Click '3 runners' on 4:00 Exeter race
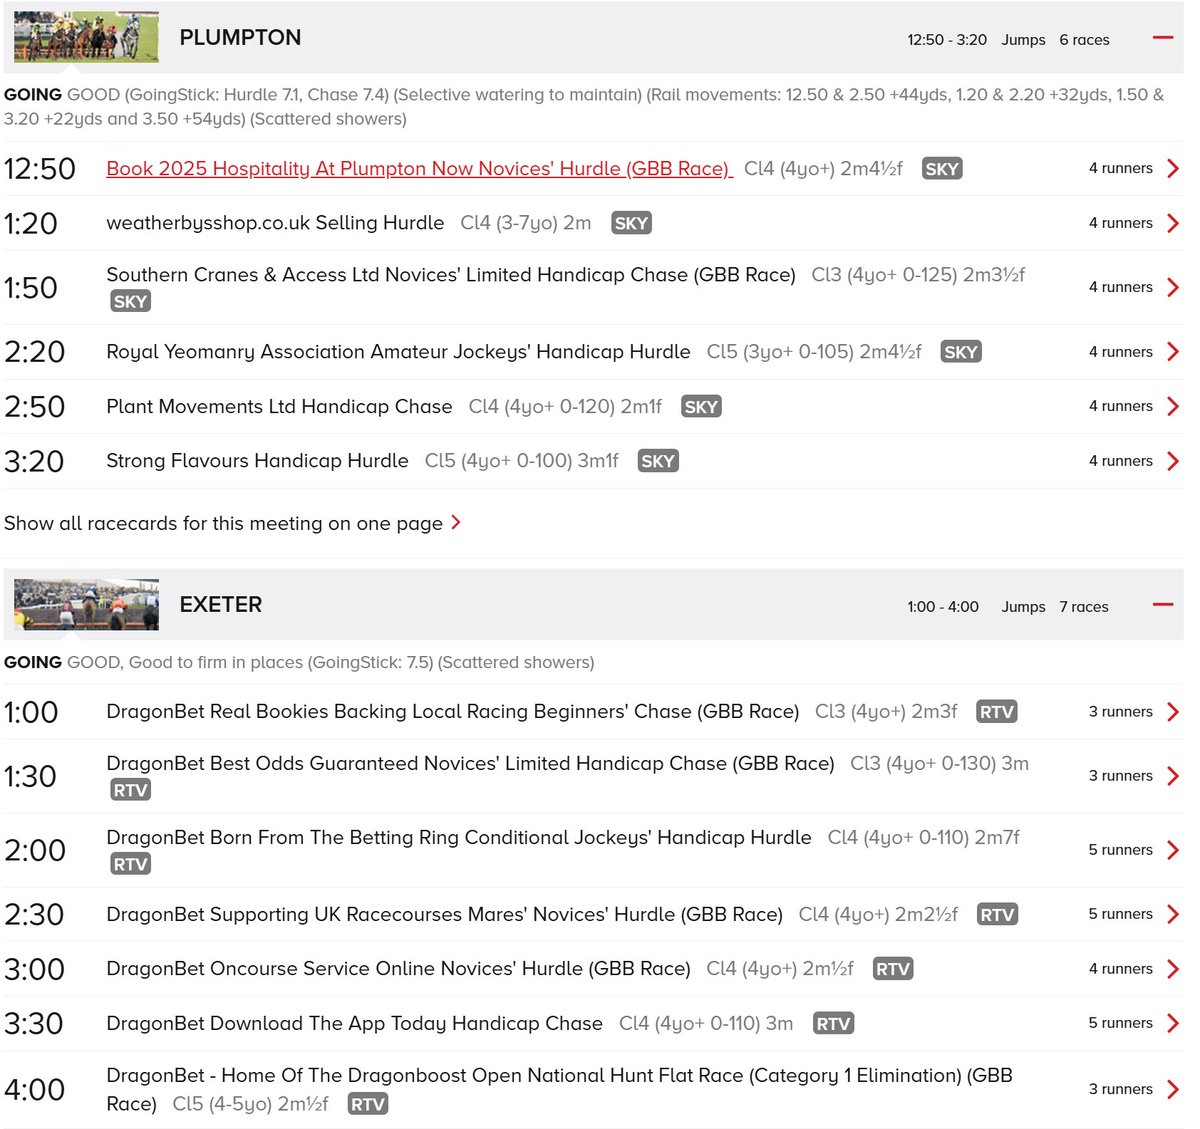 (1120, 1089)
